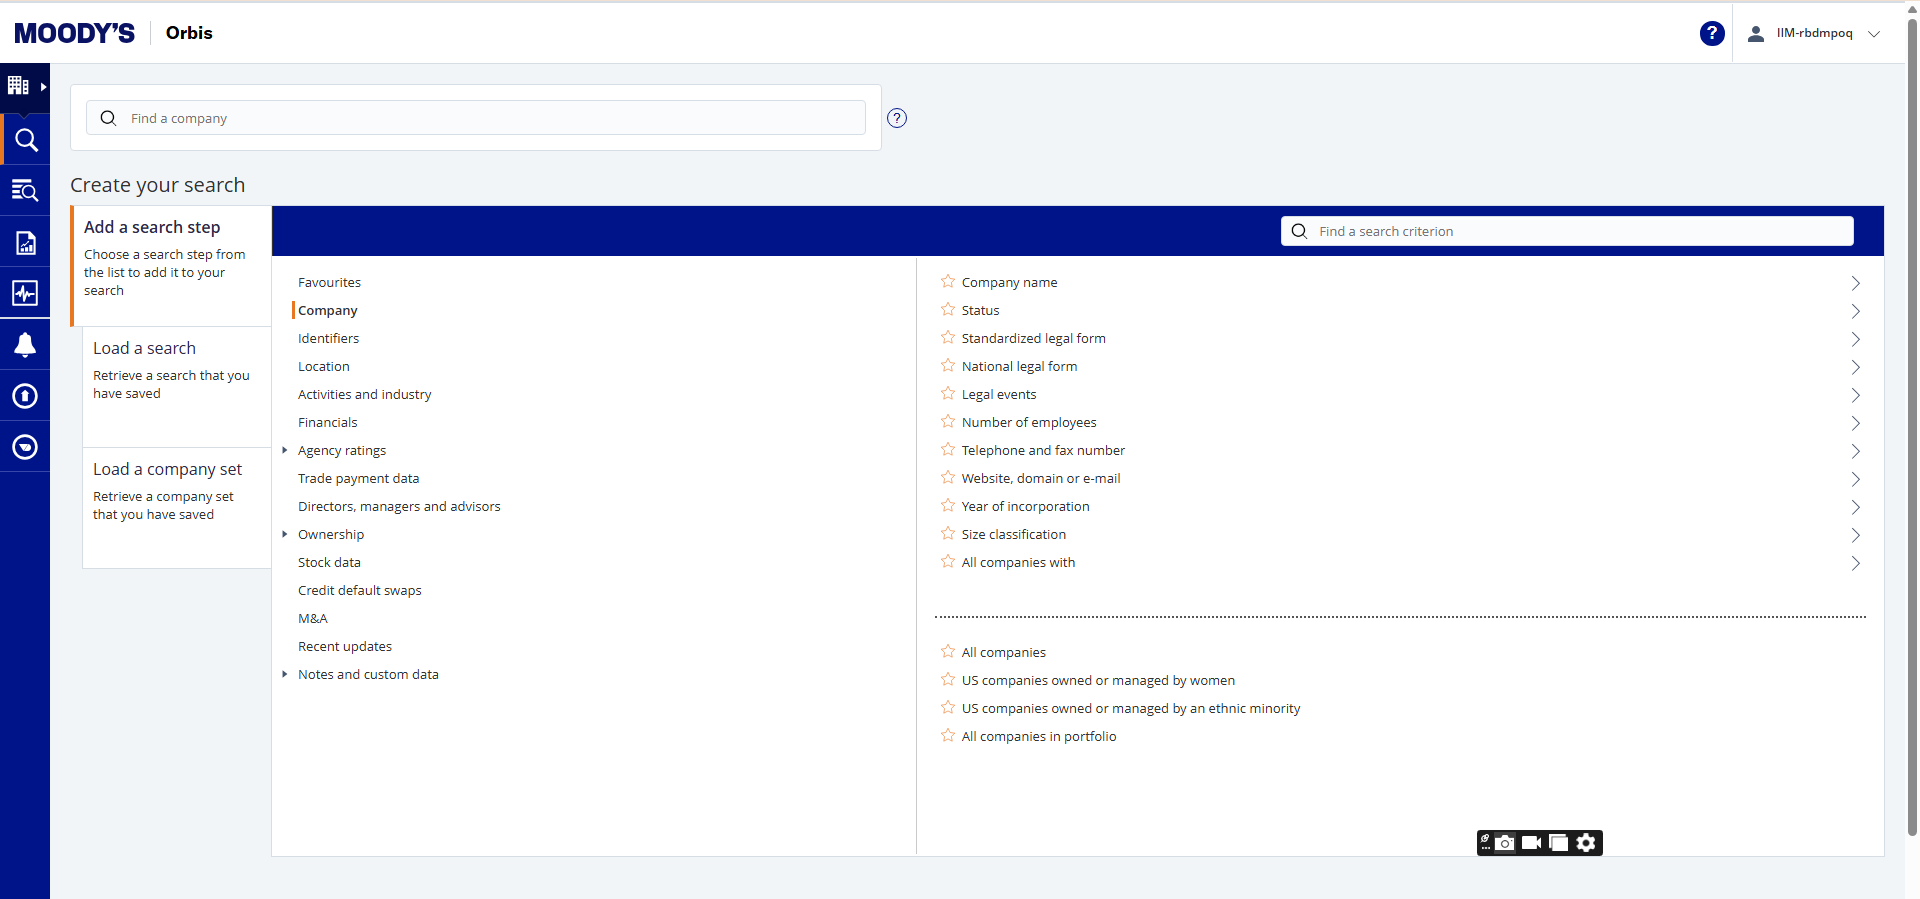
Task: Star the All companies criterion
Action: click(948, 652)
